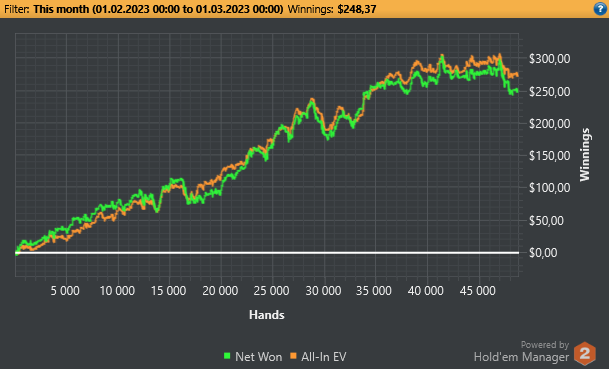Click the 25 000 hands axis label

pyautogui.click(x=271, y=291)
